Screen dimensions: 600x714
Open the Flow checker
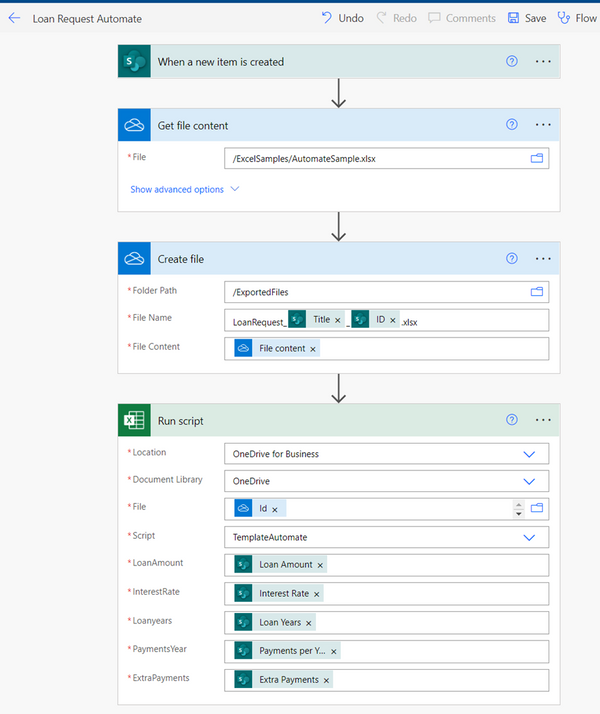(577, 18)
